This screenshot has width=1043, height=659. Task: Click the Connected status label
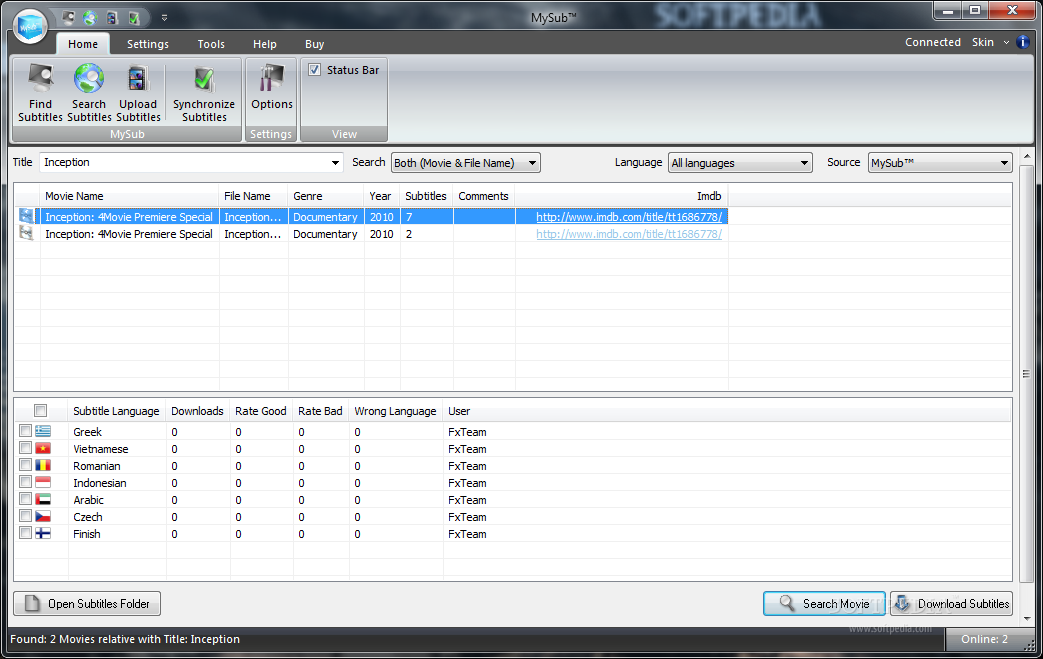(x=933, y=42)
